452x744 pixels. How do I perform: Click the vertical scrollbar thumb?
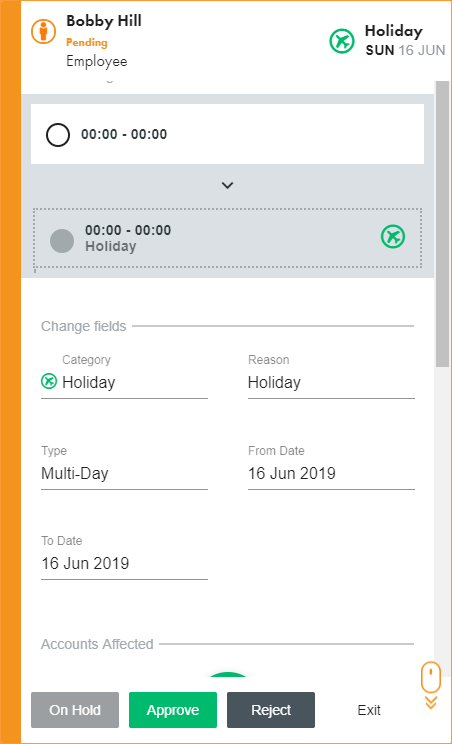[442, 223]
